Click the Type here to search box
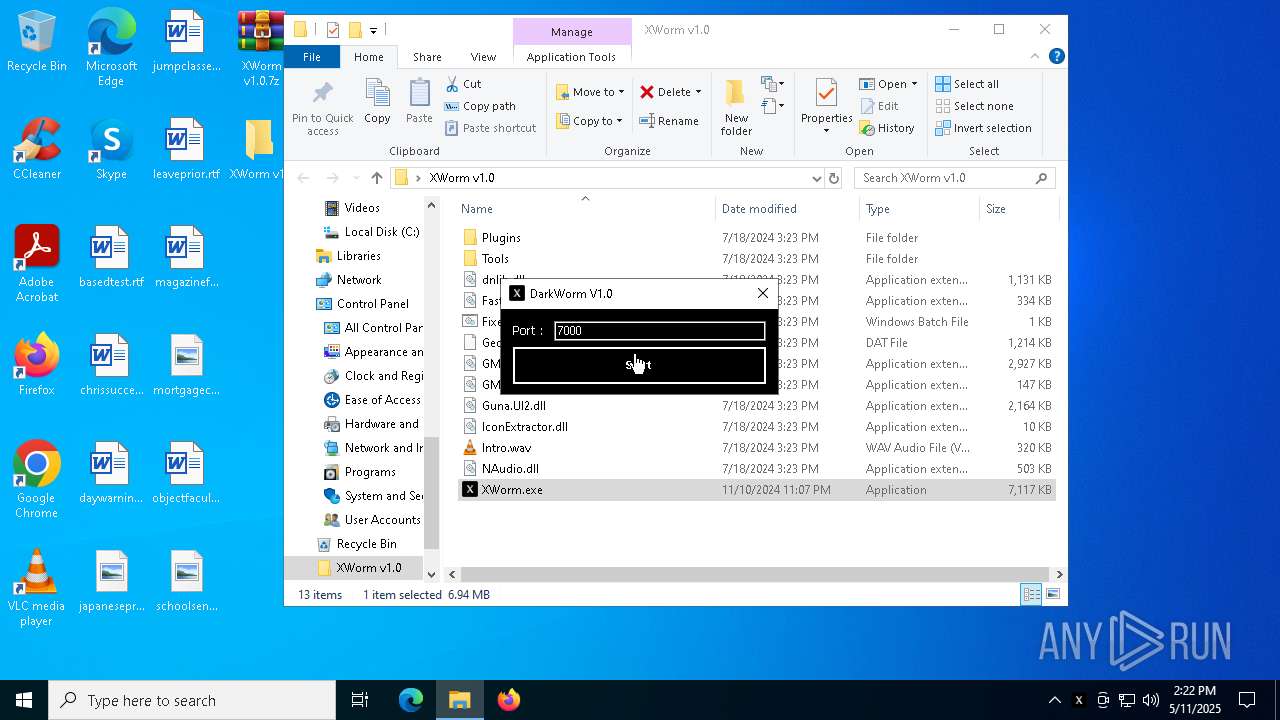The height and width of the screenshot is (720, 1280). [x=192, y=700]
